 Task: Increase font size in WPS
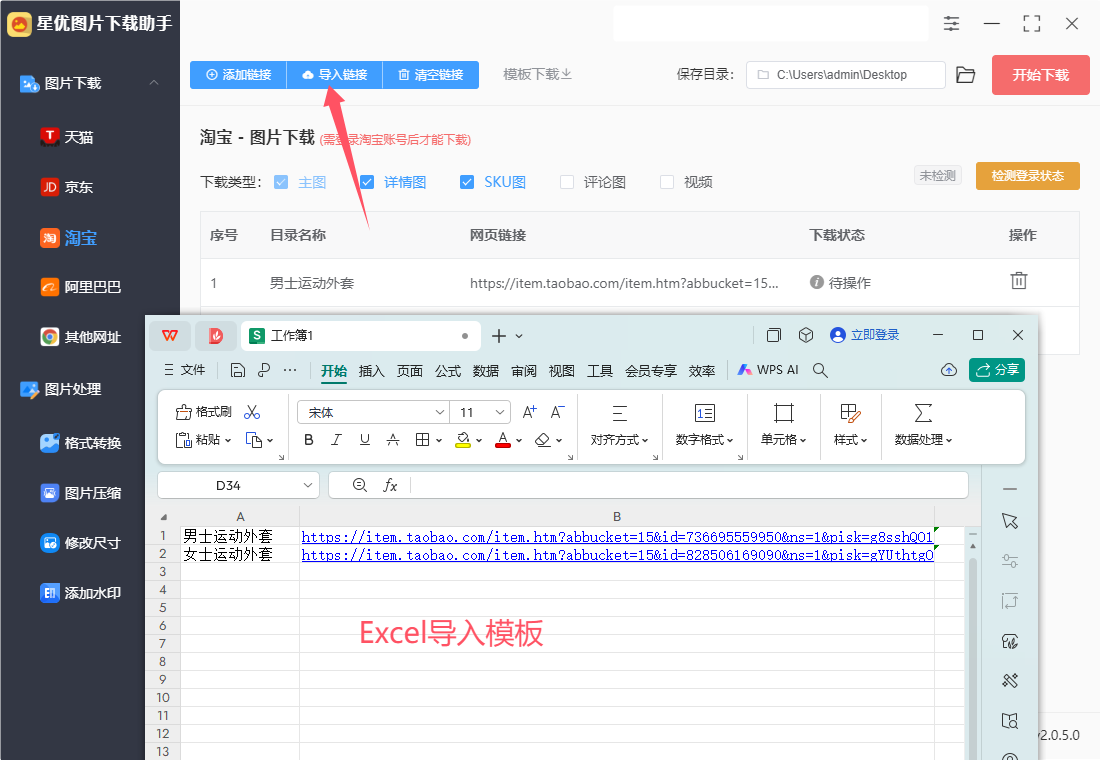530,412
